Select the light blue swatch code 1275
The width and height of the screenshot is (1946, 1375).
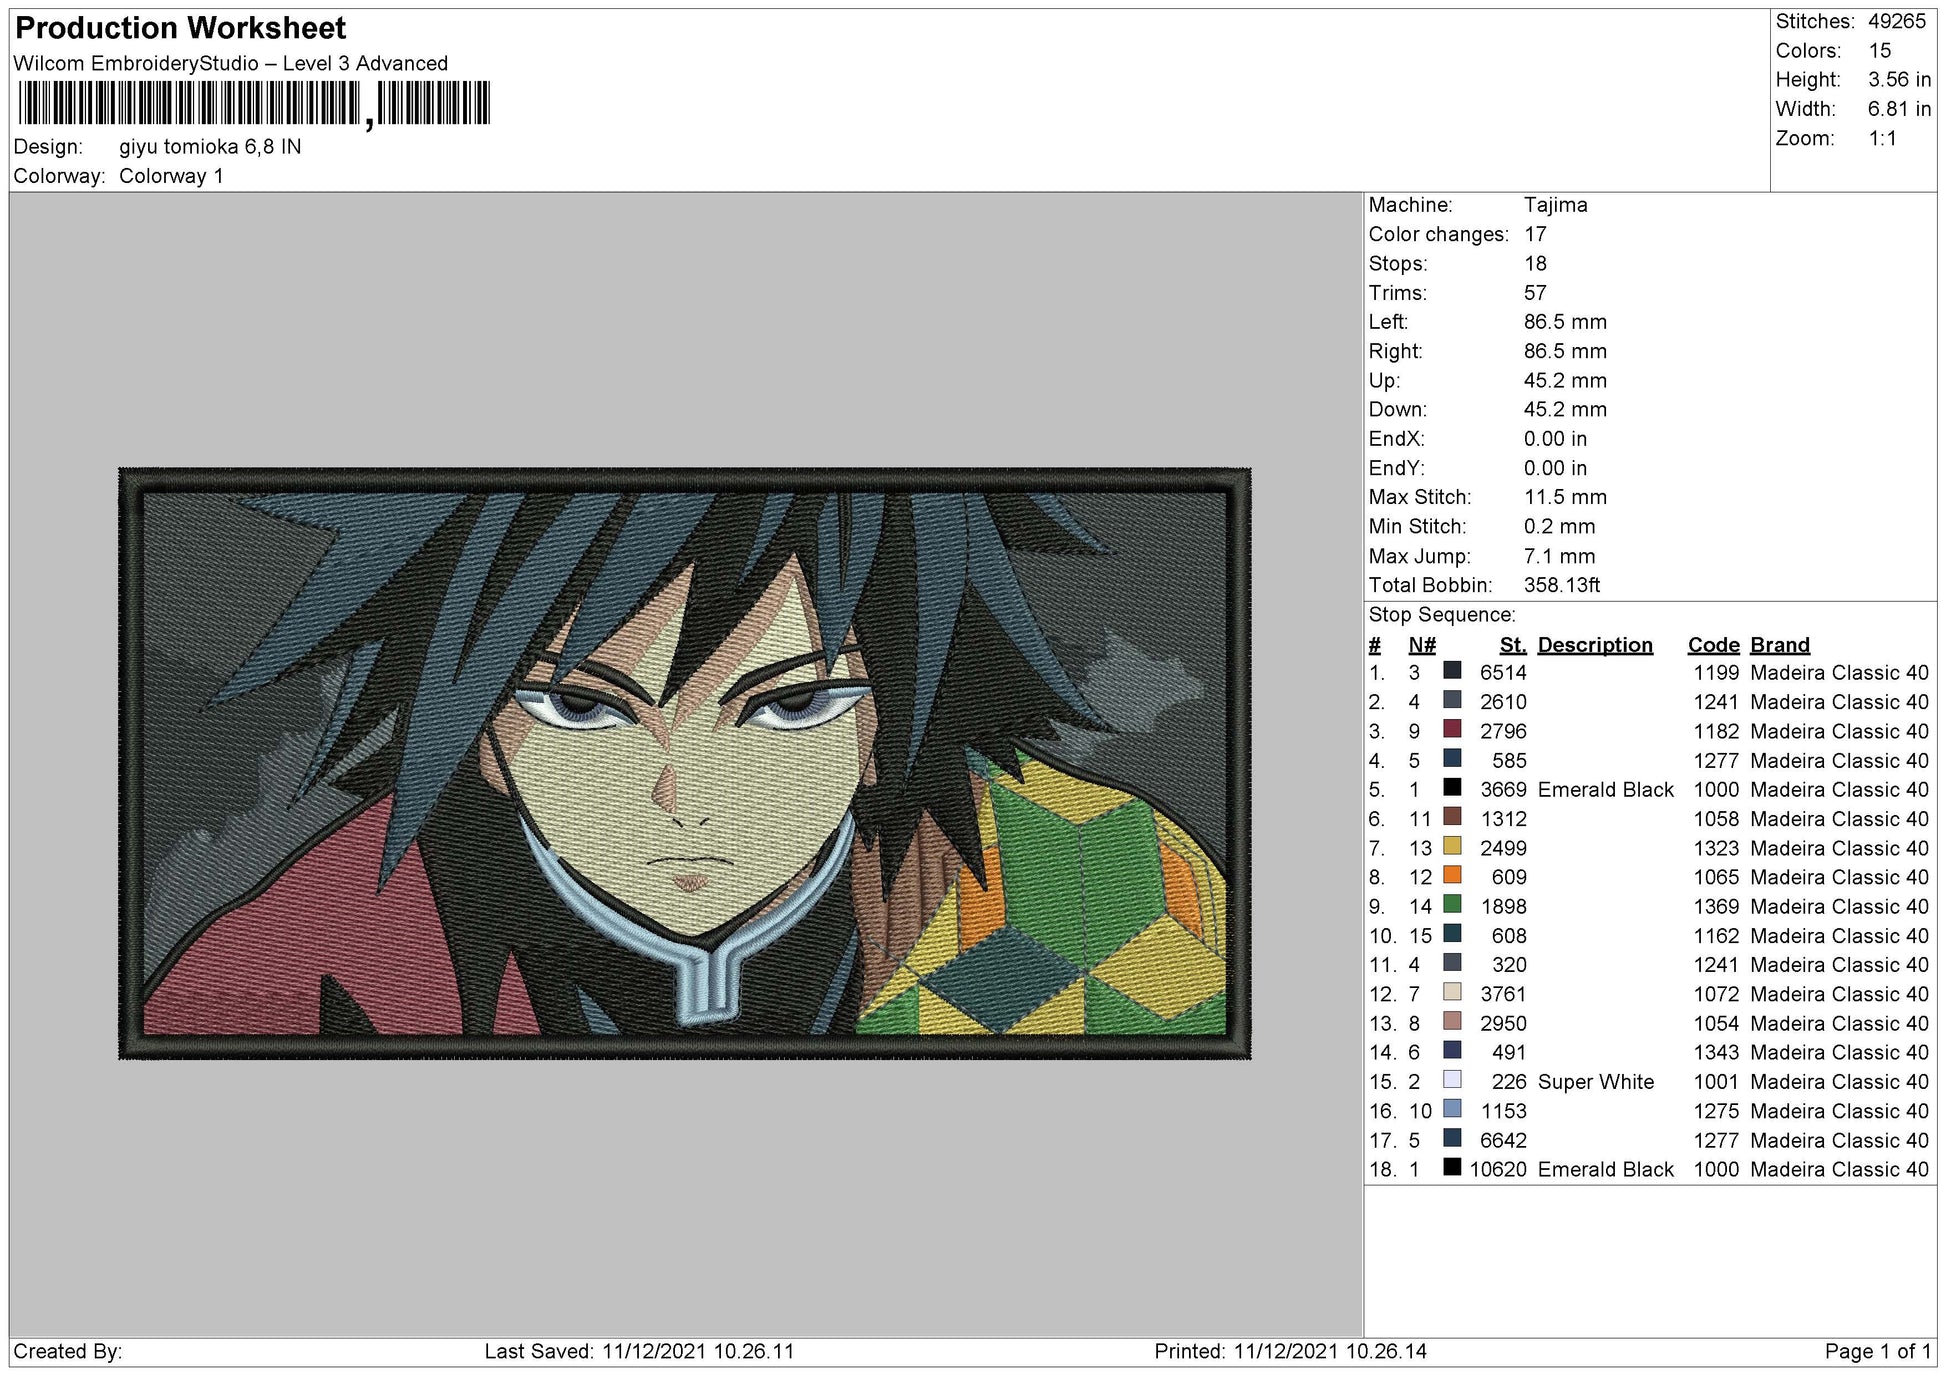[x=1452, y=1109]
